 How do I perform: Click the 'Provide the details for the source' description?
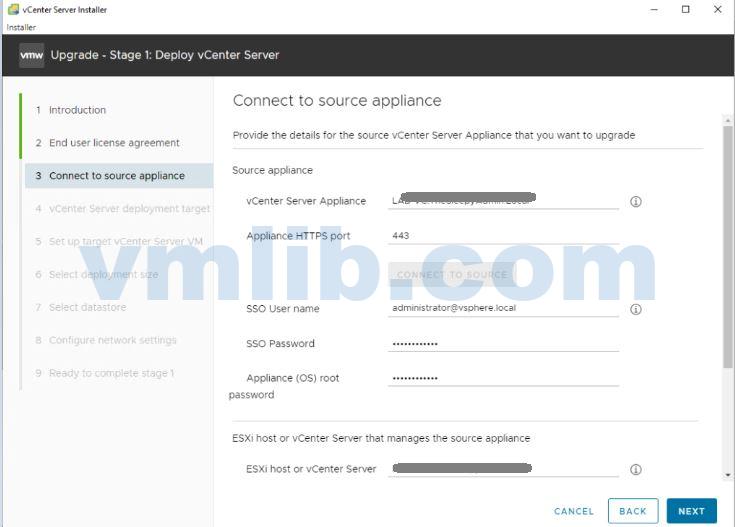tap(434, 135)
